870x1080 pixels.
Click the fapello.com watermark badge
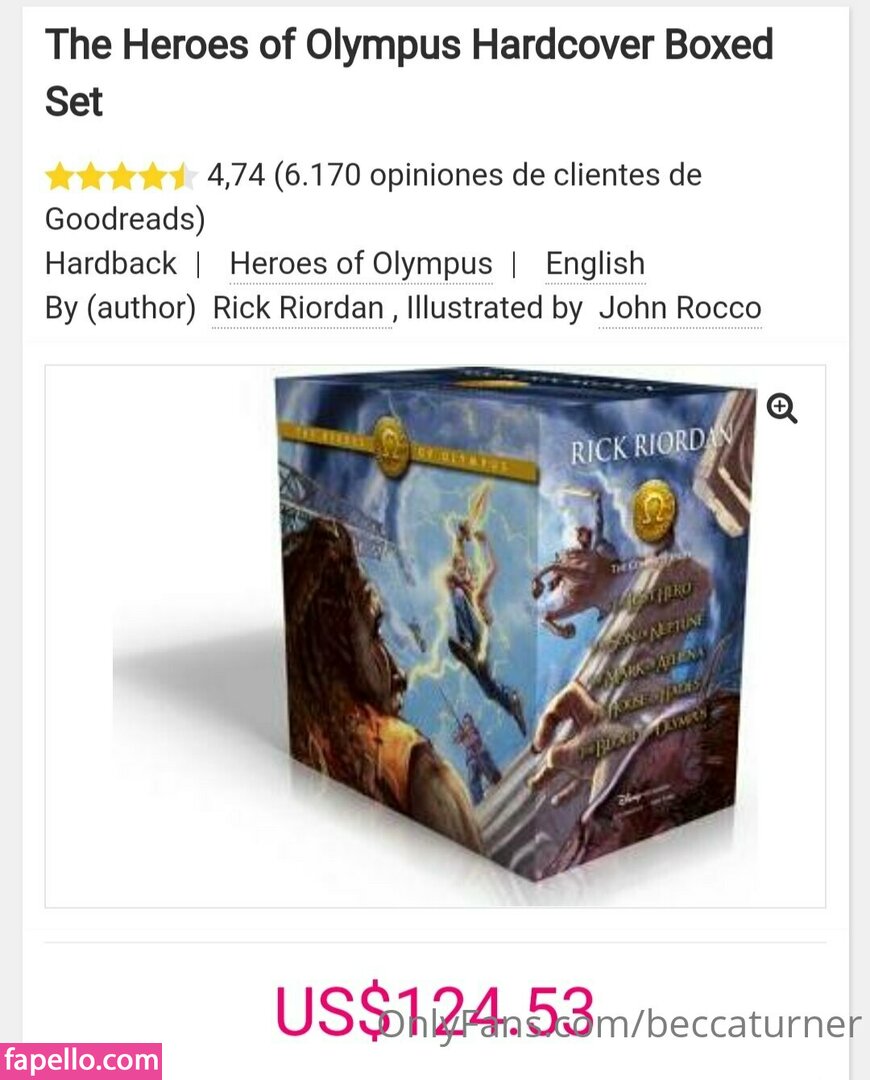tap(81, 1061)
